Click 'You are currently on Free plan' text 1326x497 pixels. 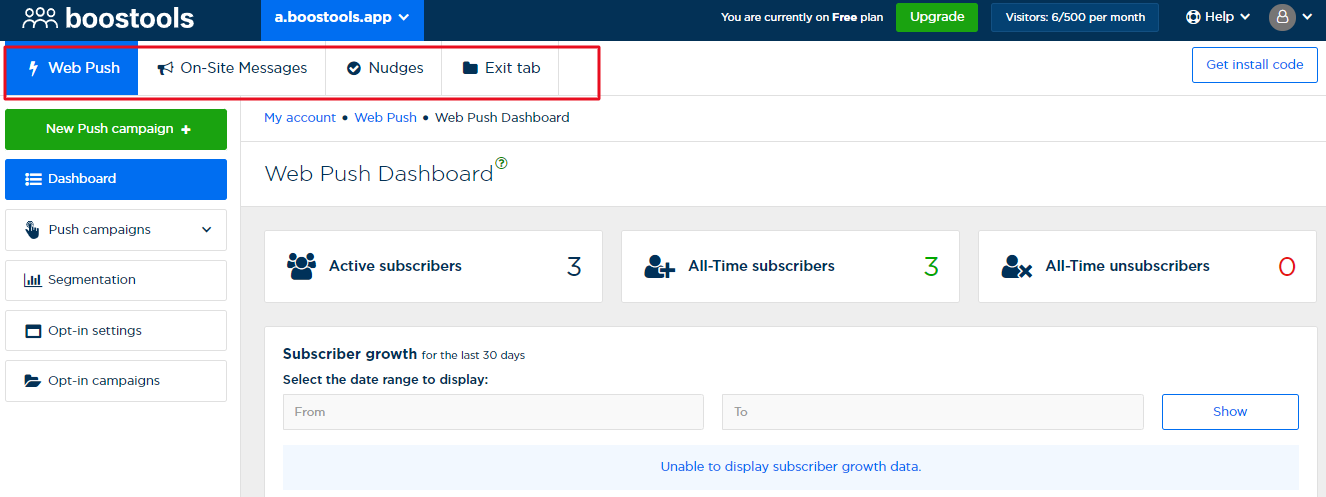click(802, 17)
